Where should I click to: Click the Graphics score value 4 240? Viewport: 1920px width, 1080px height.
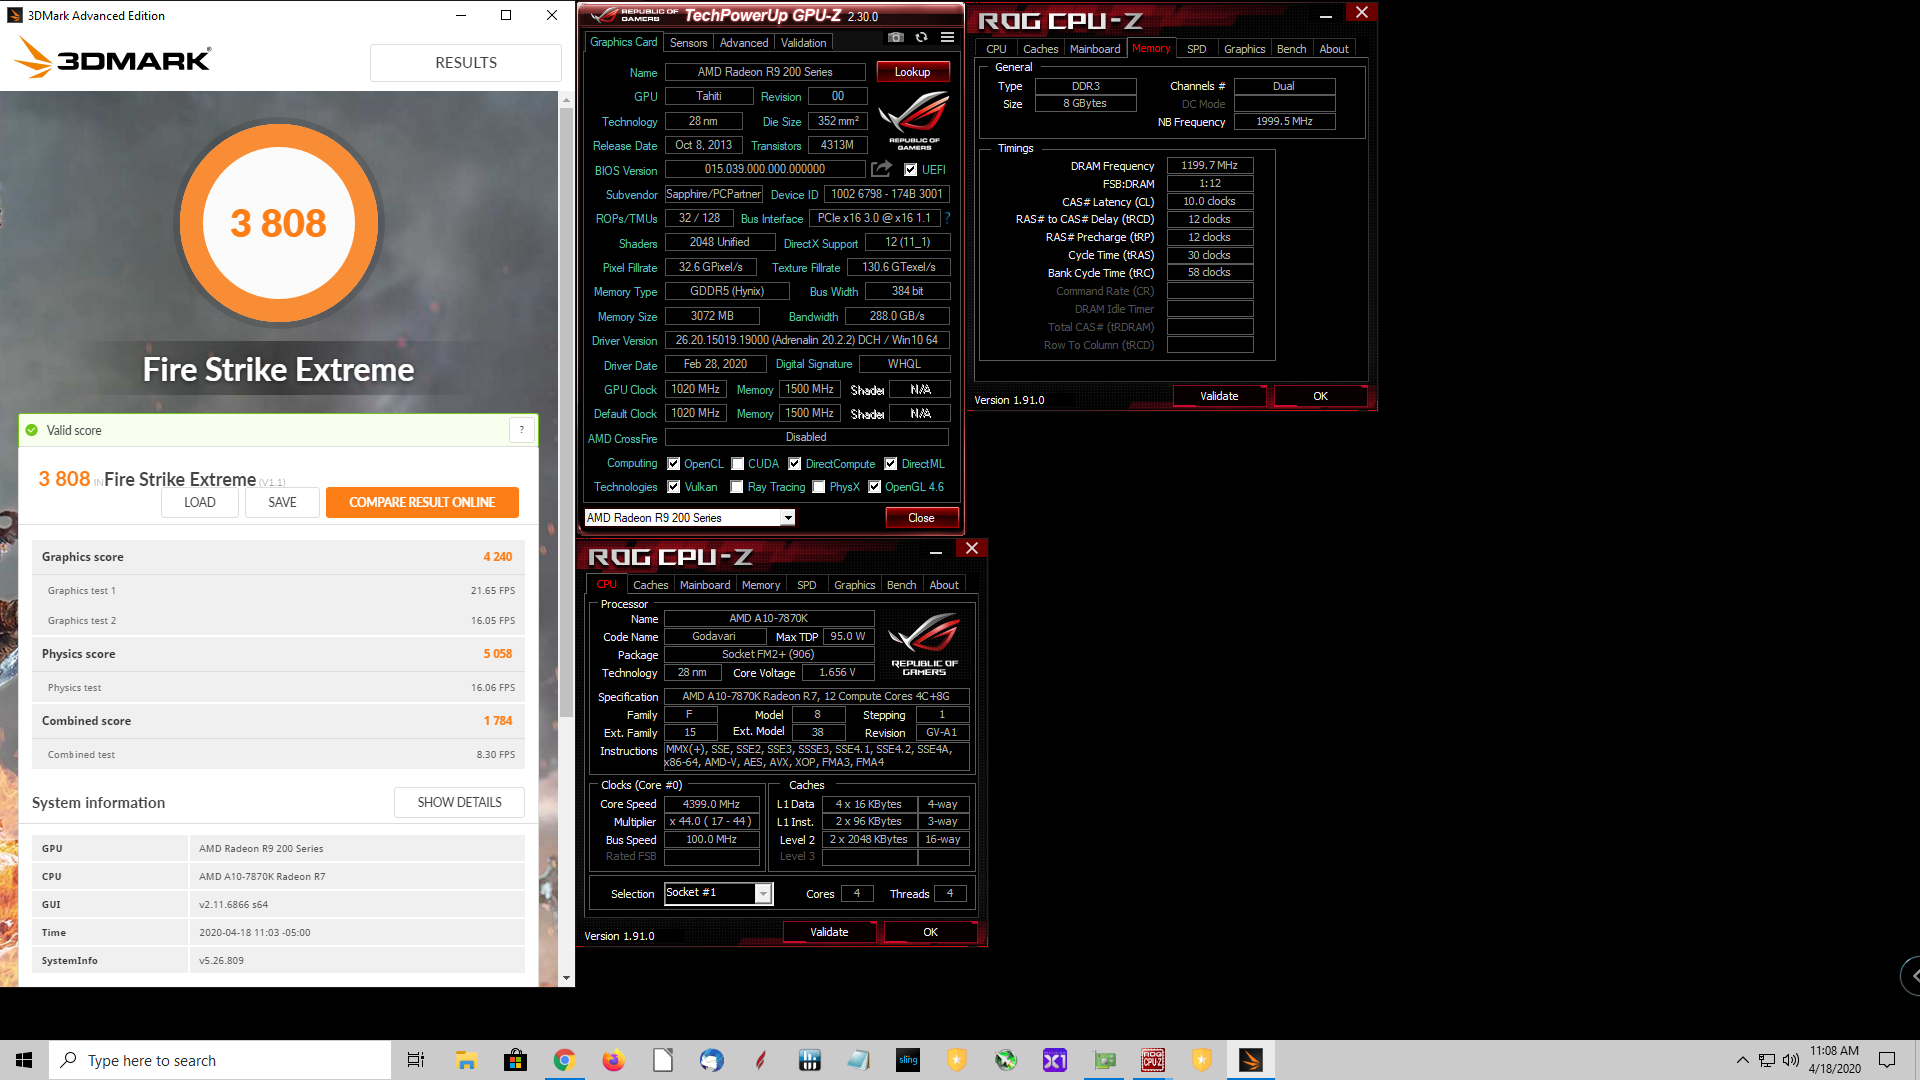(x=497, y=557)
